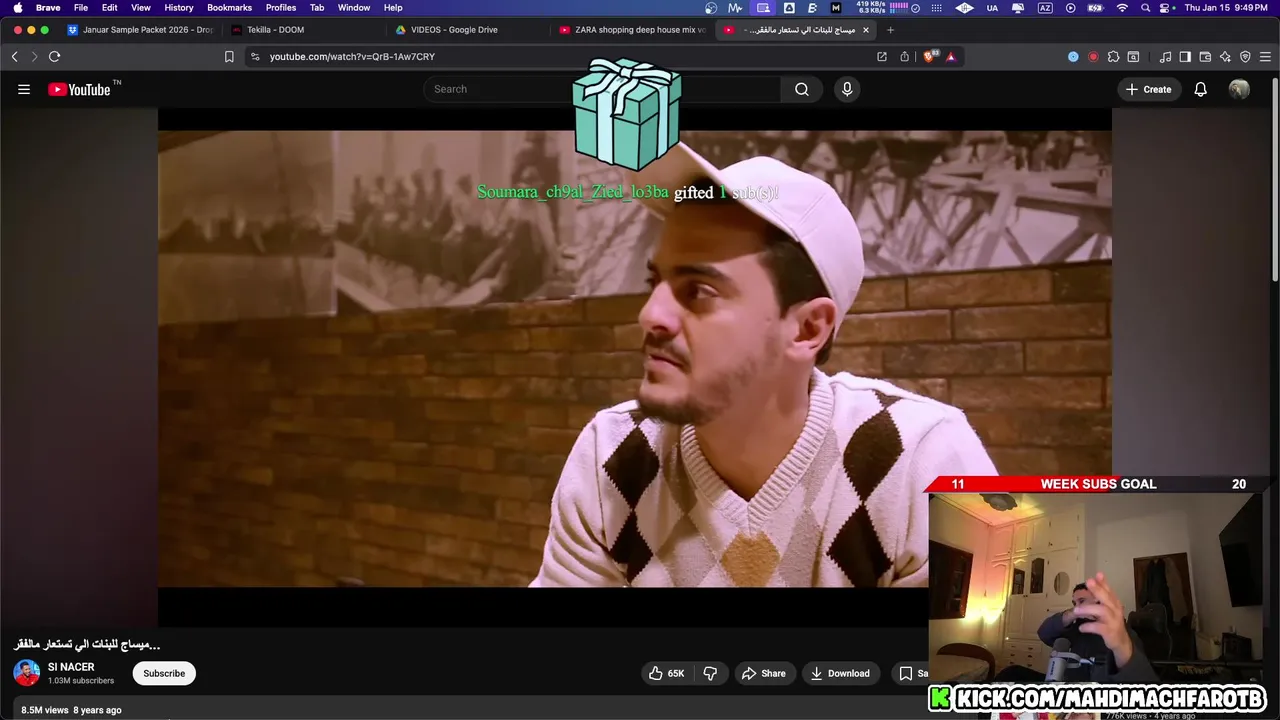
Task: Click the UA input source indicator
Action: click(x=992, y=7)
